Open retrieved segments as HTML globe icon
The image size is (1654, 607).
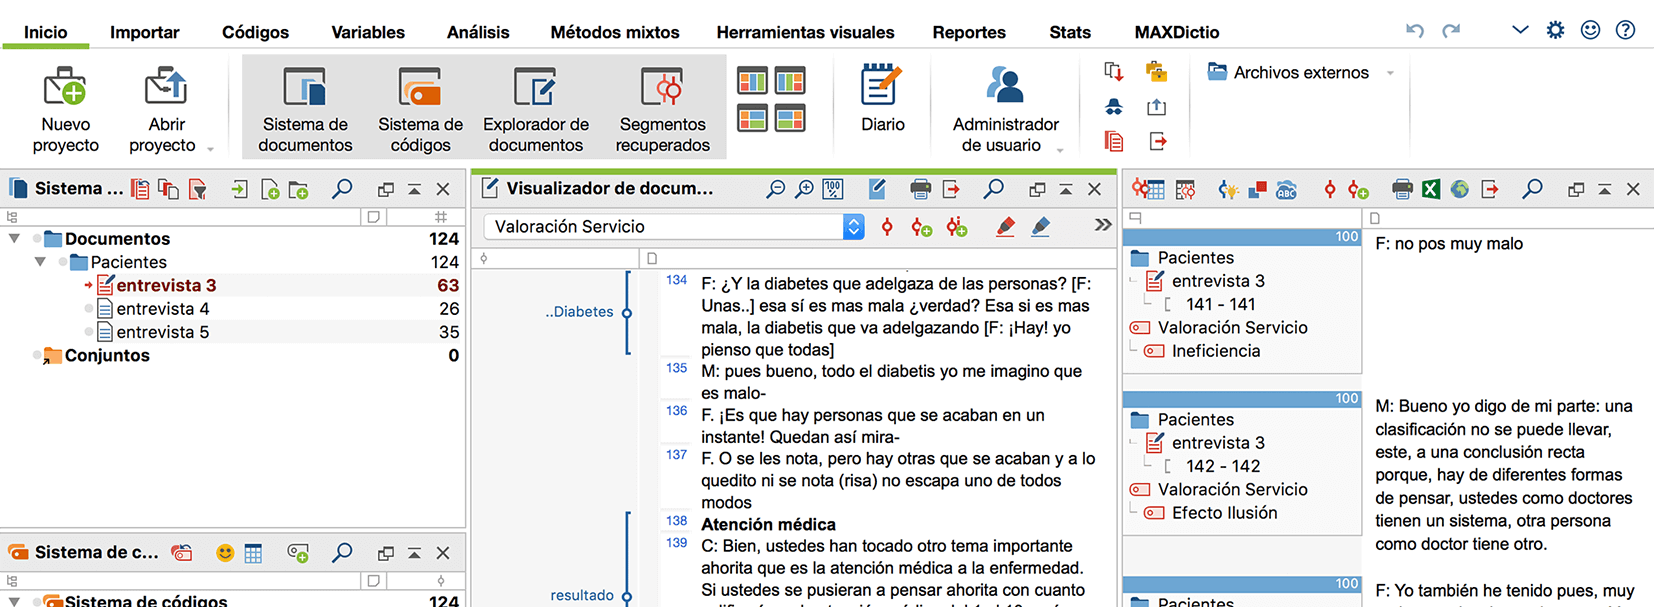(1460, 189)
